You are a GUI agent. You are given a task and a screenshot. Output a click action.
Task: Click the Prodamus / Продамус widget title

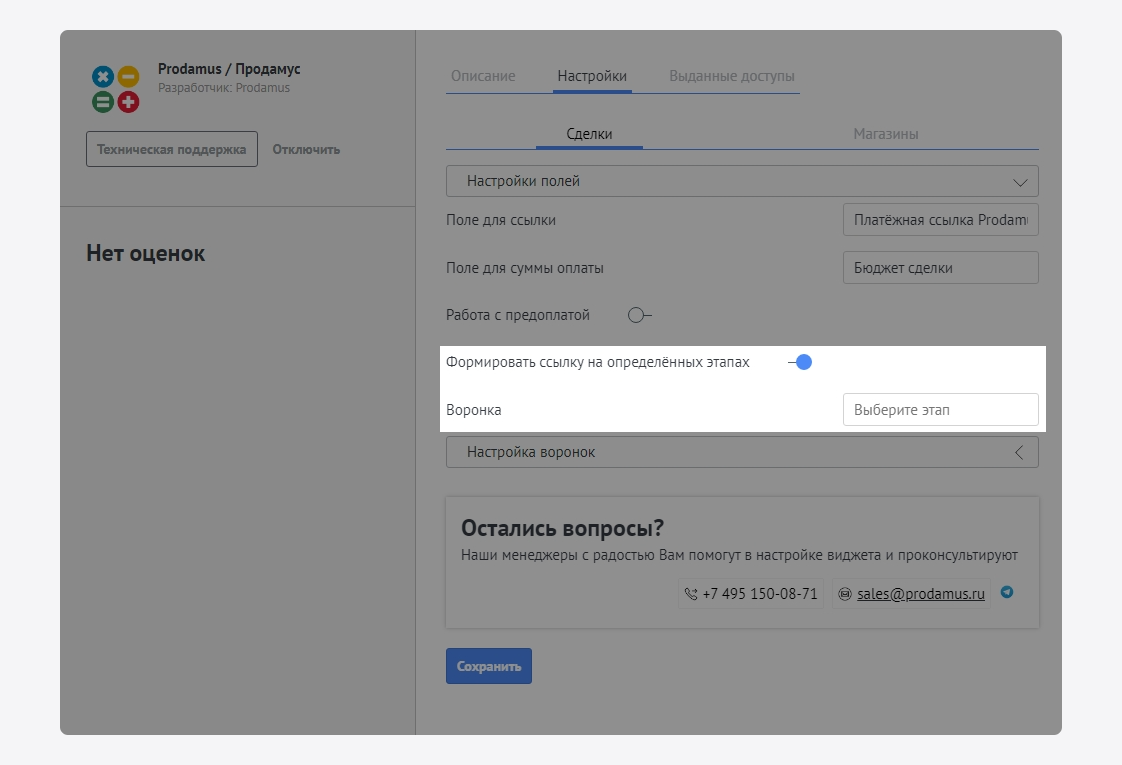[229, 69]
